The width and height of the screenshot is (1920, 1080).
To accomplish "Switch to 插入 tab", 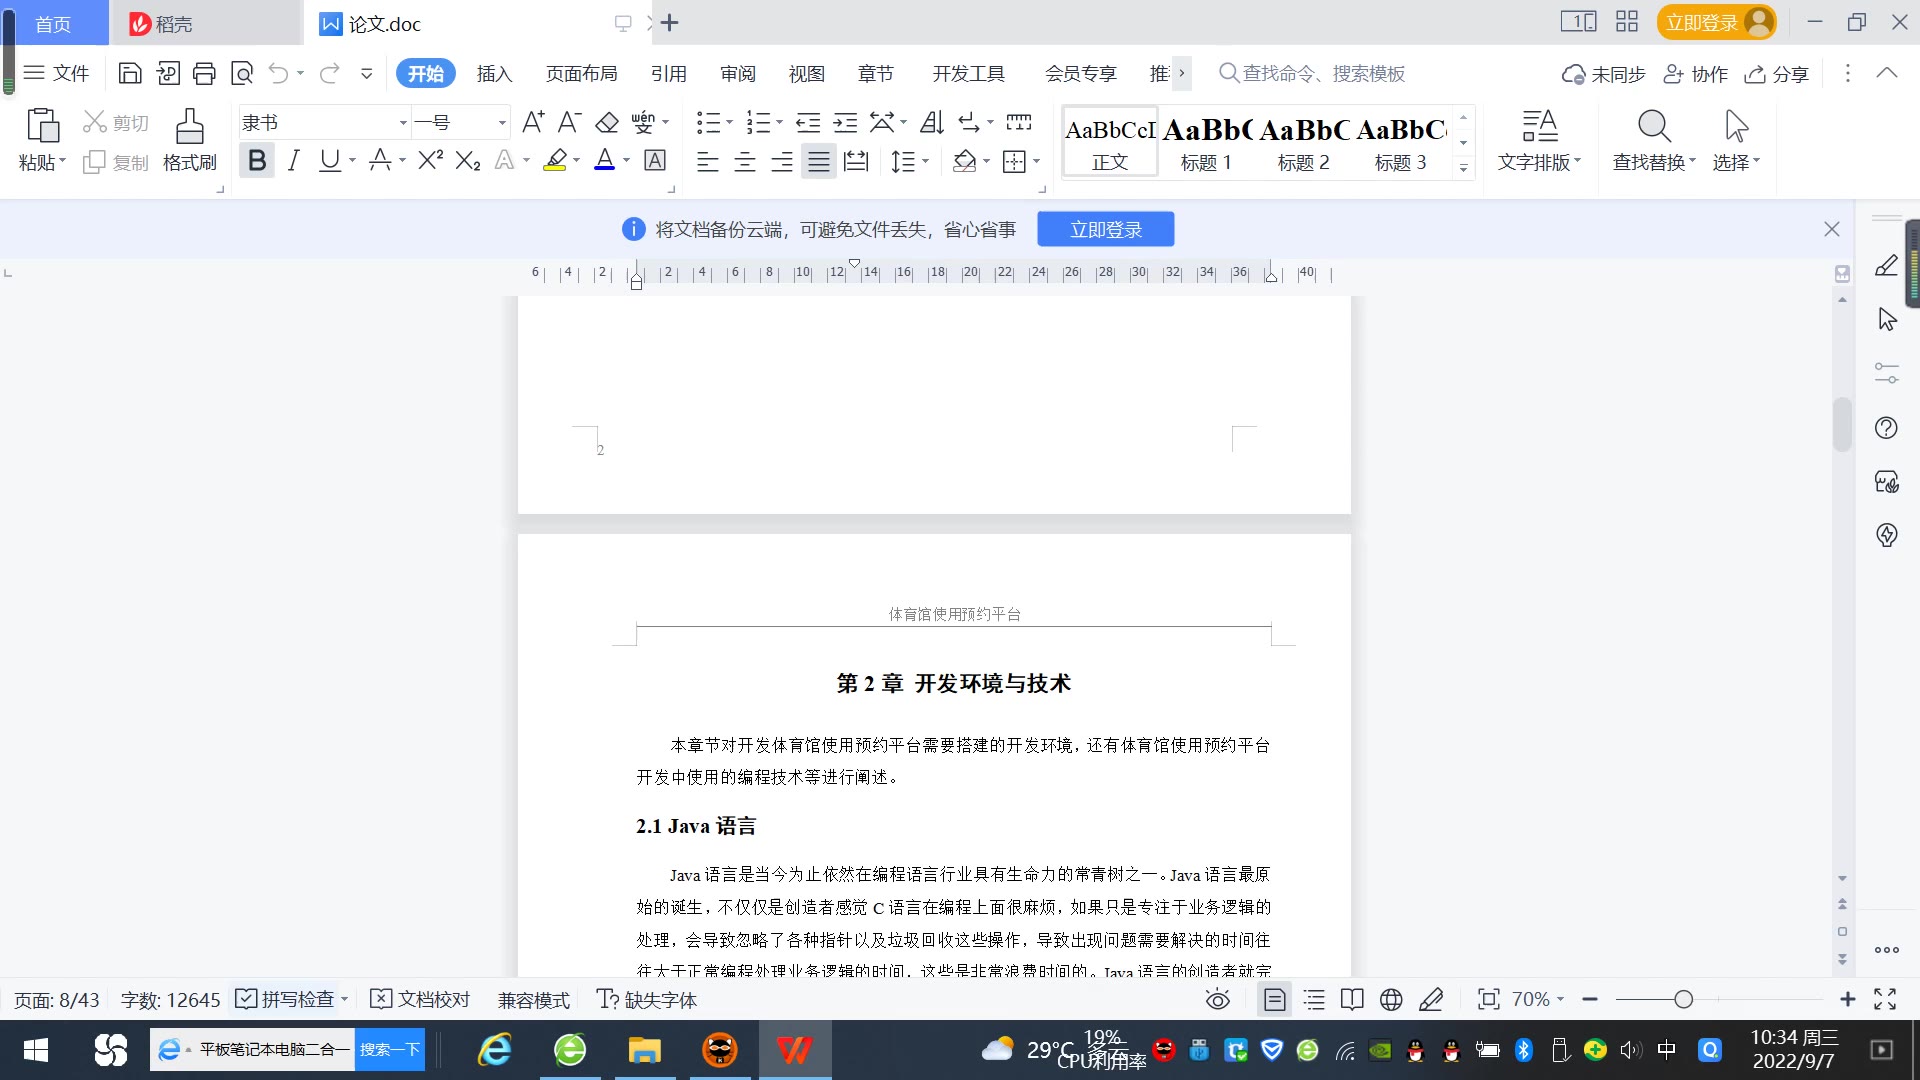I will click(x=494, y=73).
